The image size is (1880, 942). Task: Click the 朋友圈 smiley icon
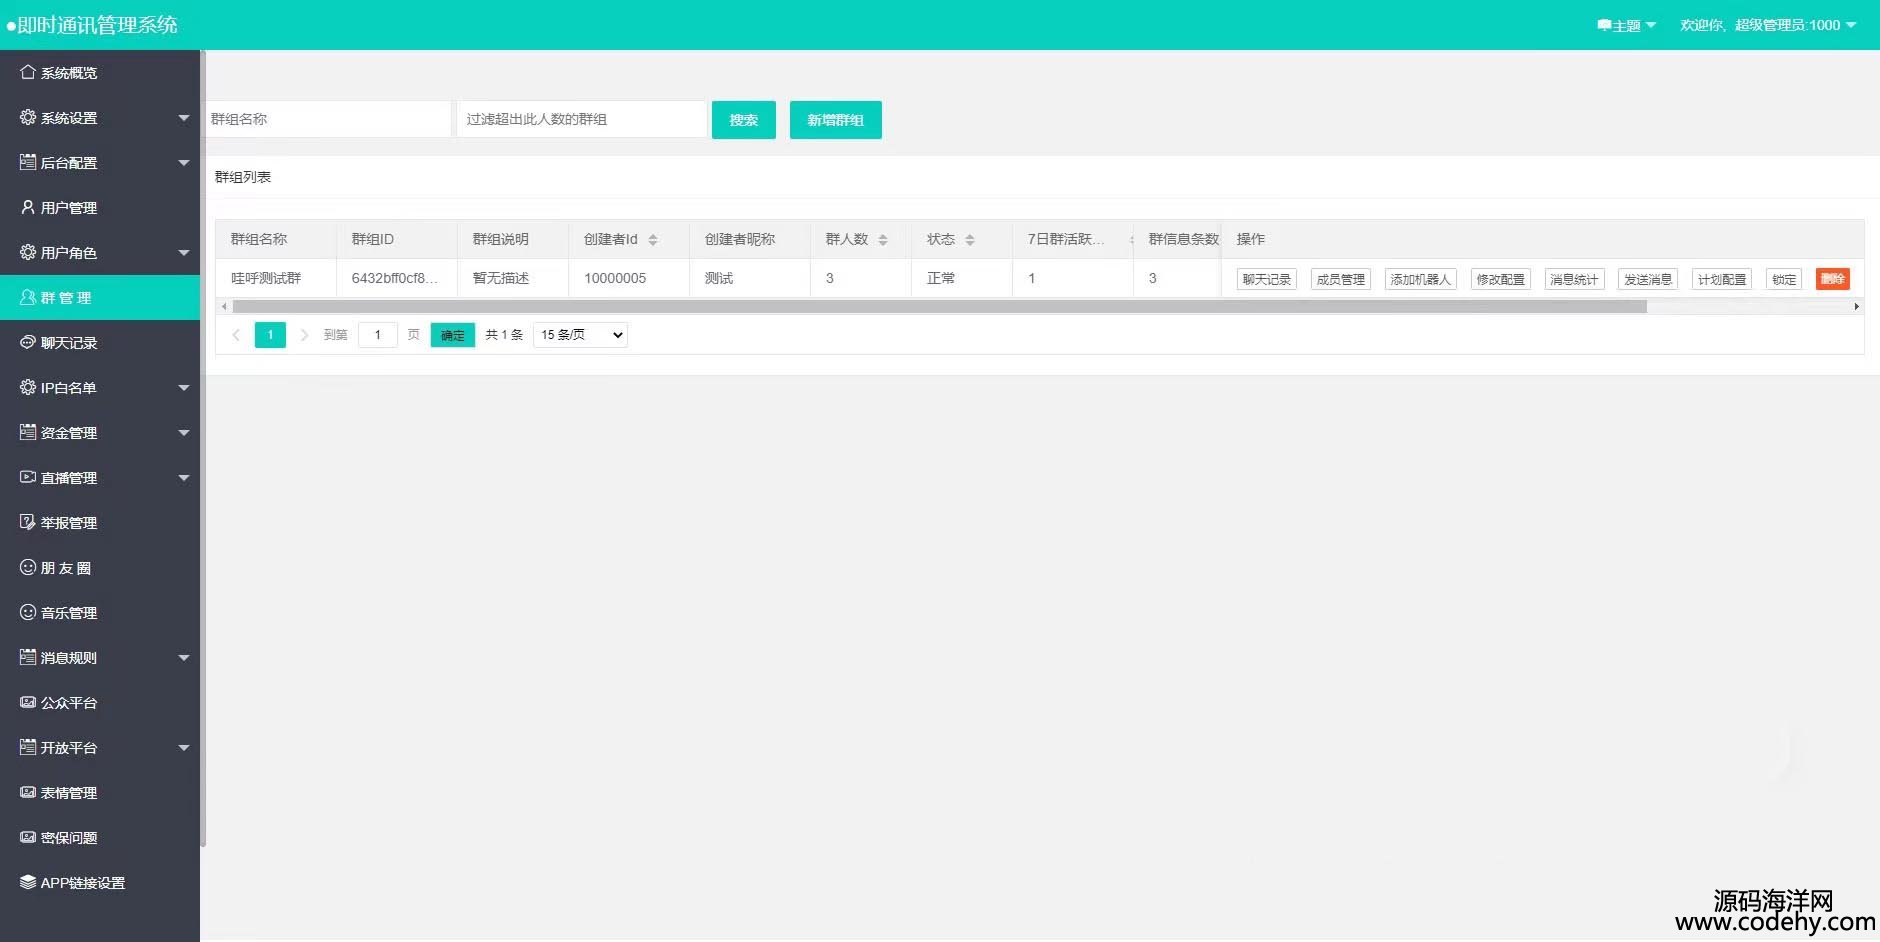28,567
